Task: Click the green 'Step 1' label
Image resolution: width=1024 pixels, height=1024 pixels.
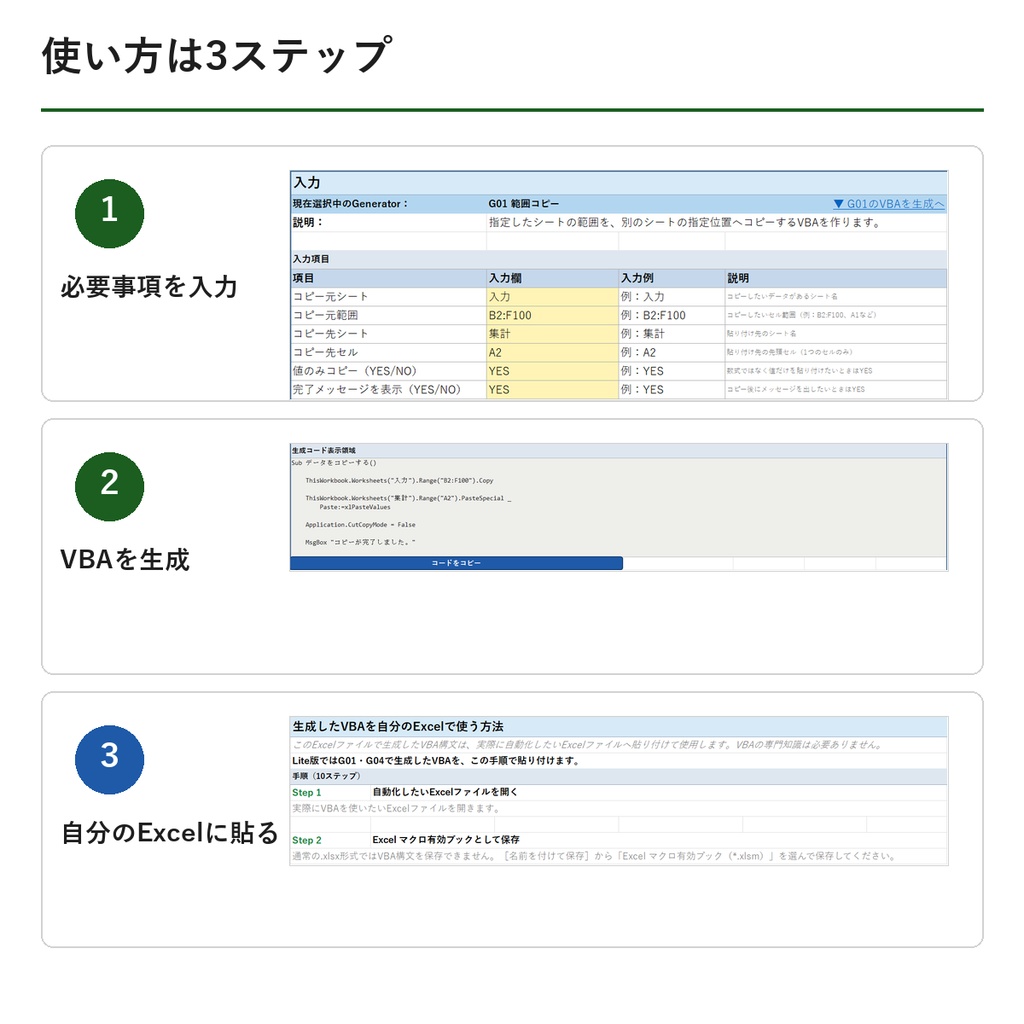Action: [307, 793]
